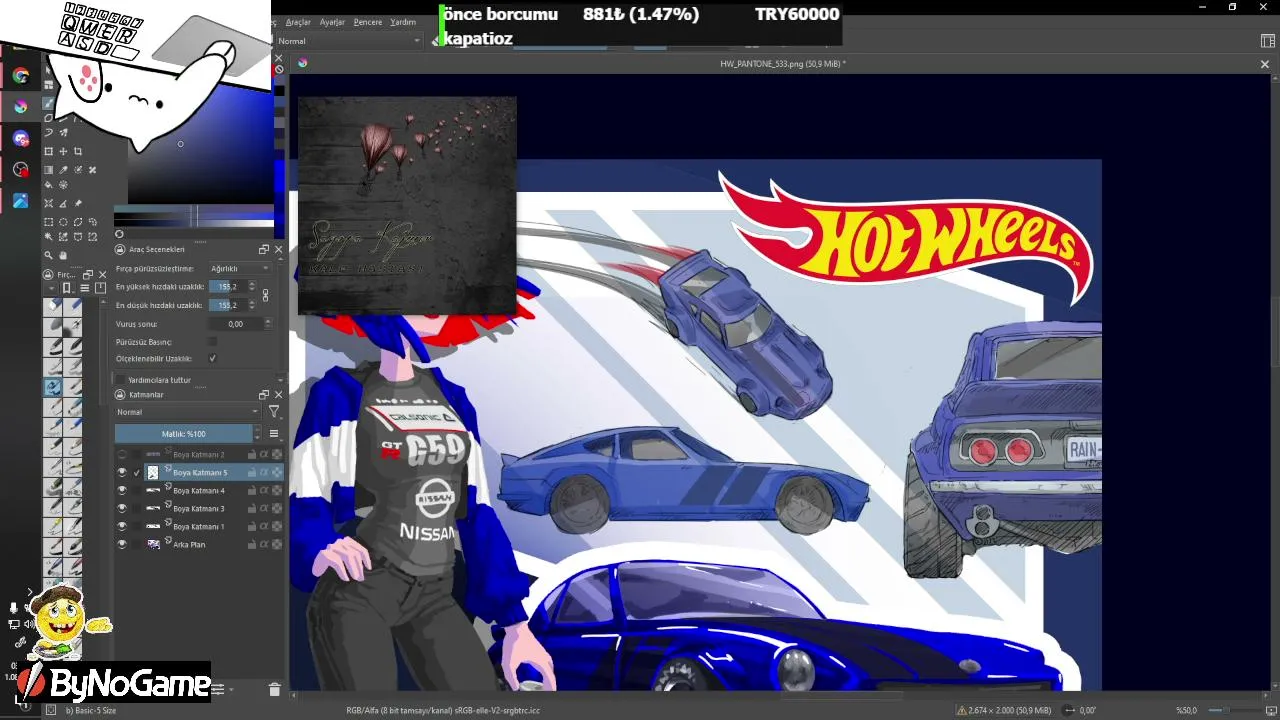Select the Gradient tool in the toolbox
1280x720 pixels.
click(48, 170)
